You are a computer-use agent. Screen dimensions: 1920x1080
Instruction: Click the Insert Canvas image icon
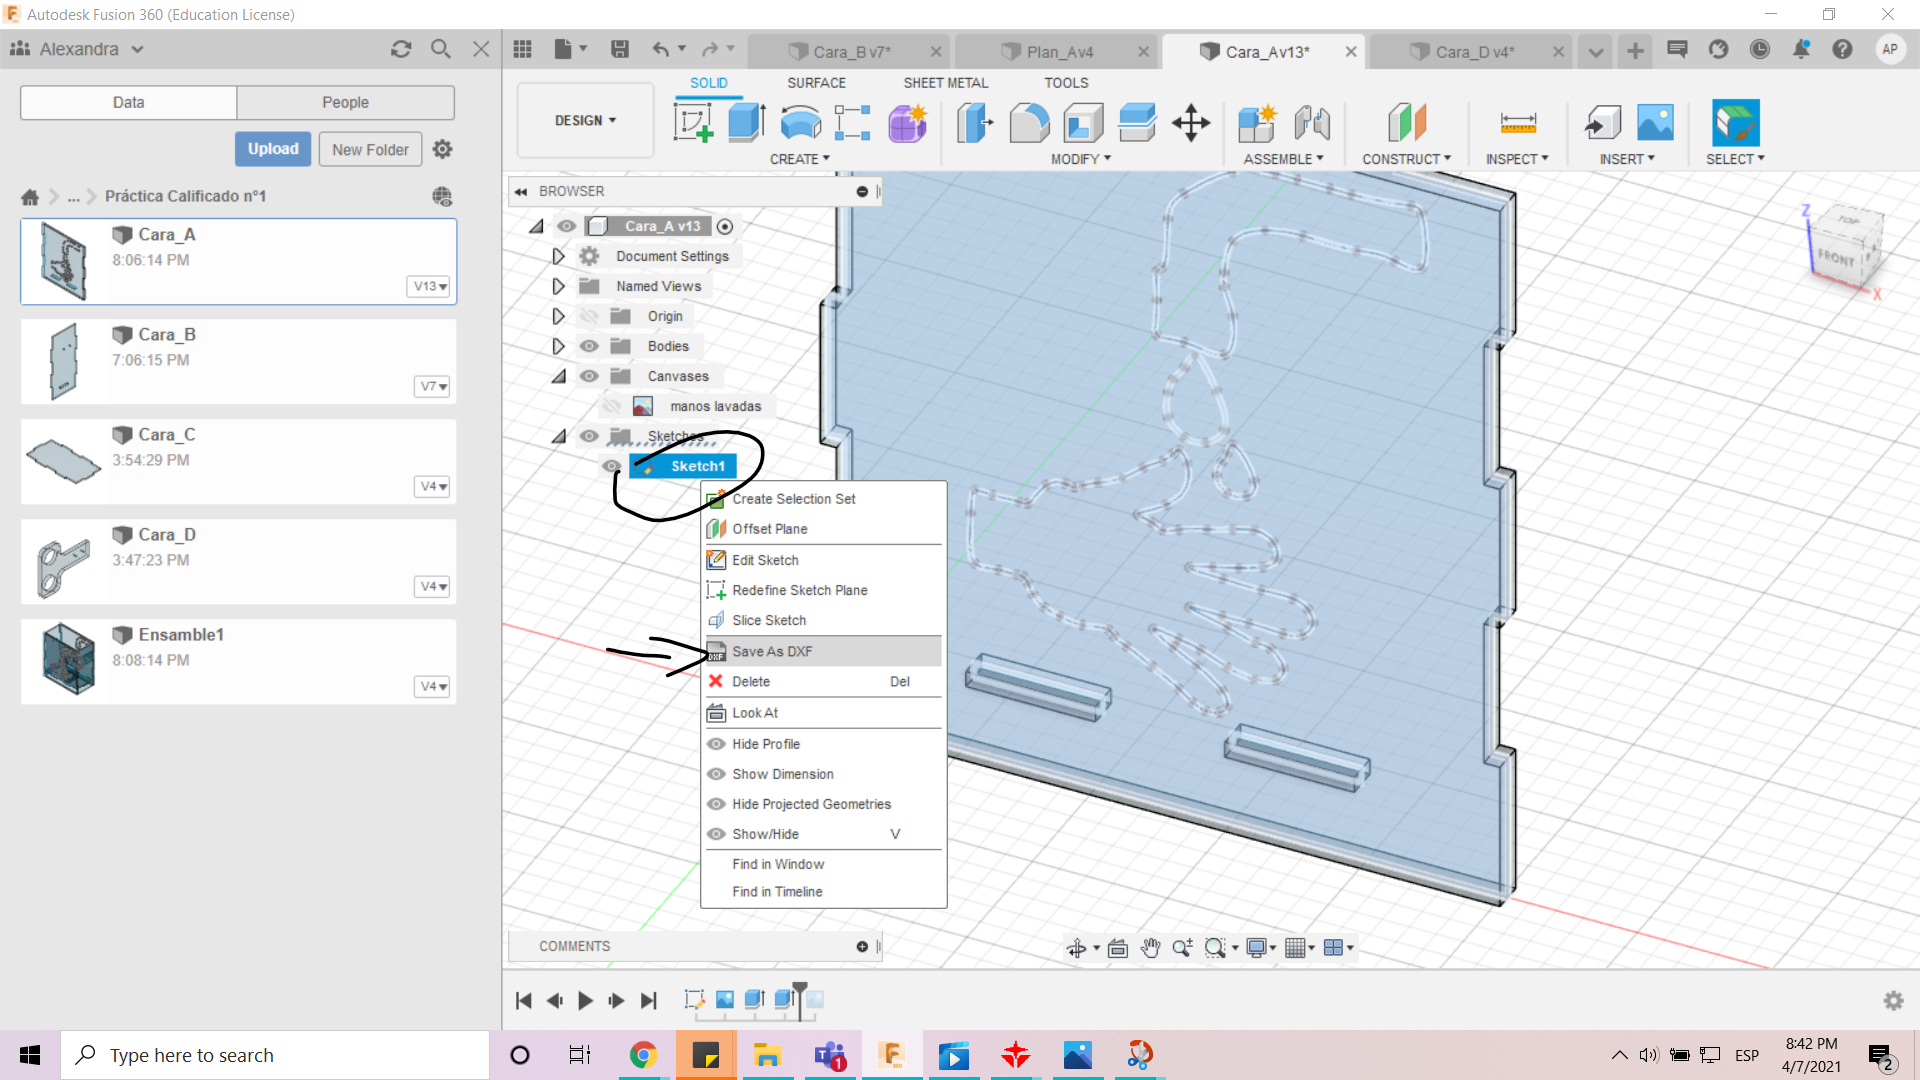pos(1655,123)
